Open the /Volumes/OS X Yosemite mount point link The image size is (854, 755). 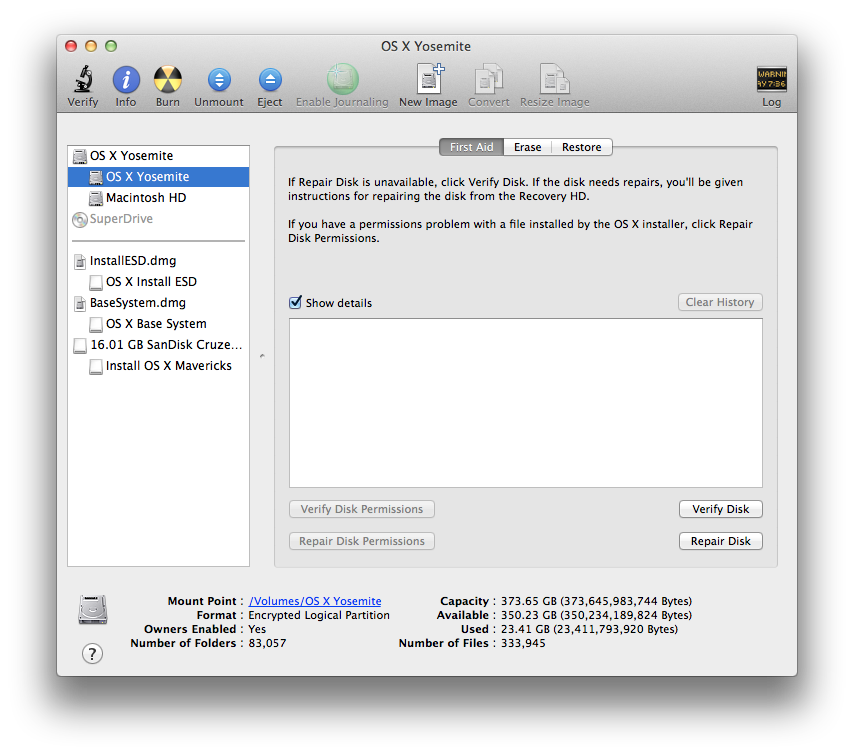(315, 601)
